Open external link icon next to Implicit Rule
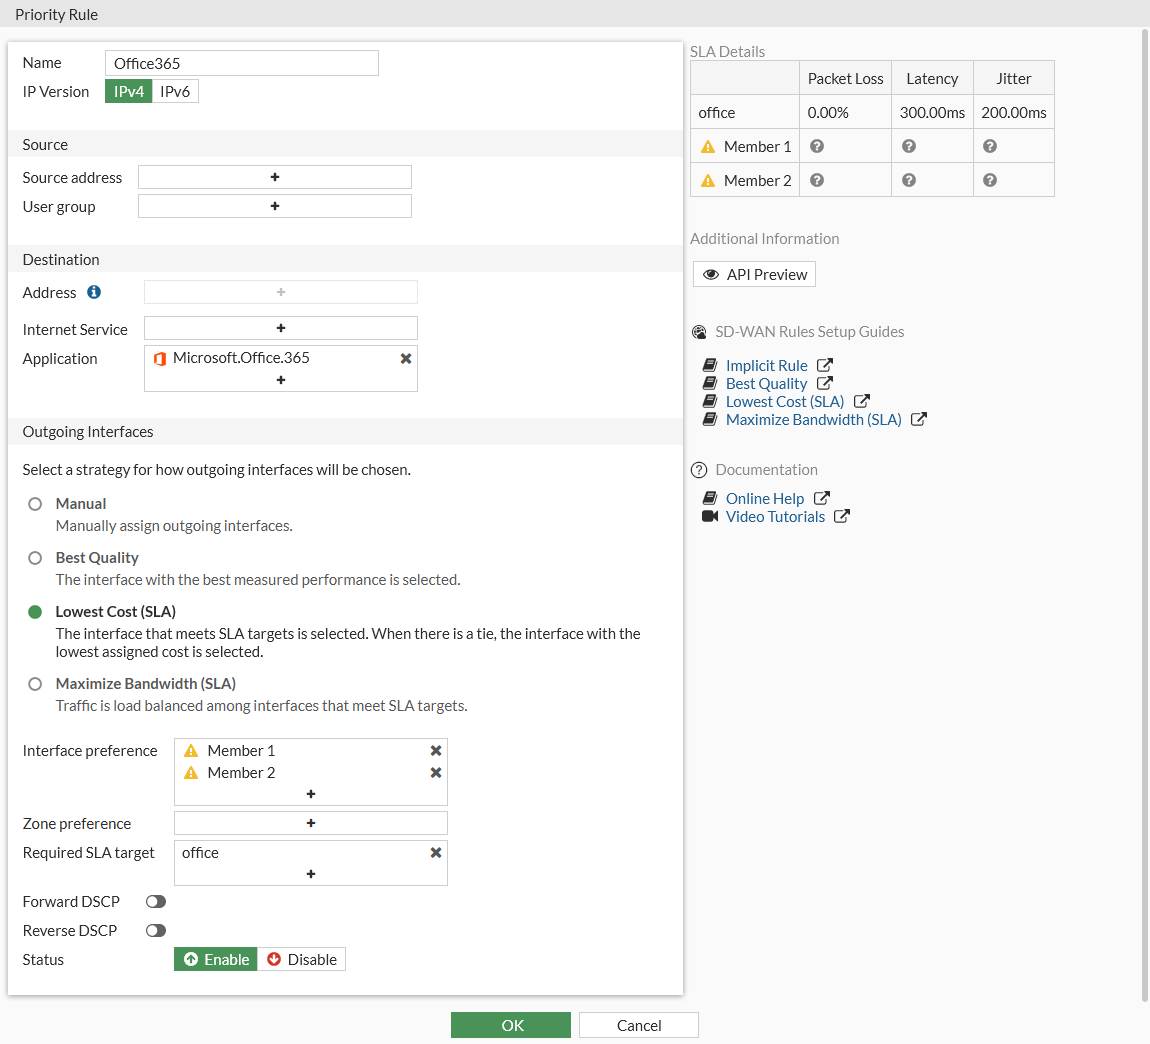The width and height of the screenshot is (1150, 1044). click(825, 365)
